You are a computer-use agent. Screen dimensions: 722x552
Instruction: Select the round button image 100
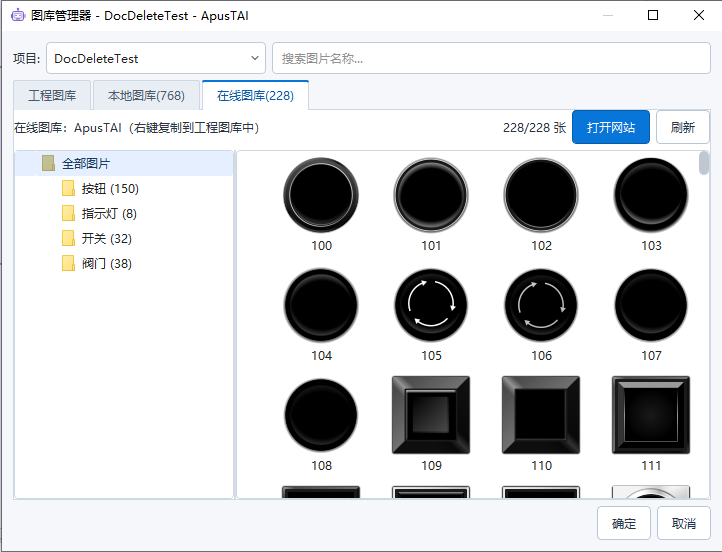321,195
